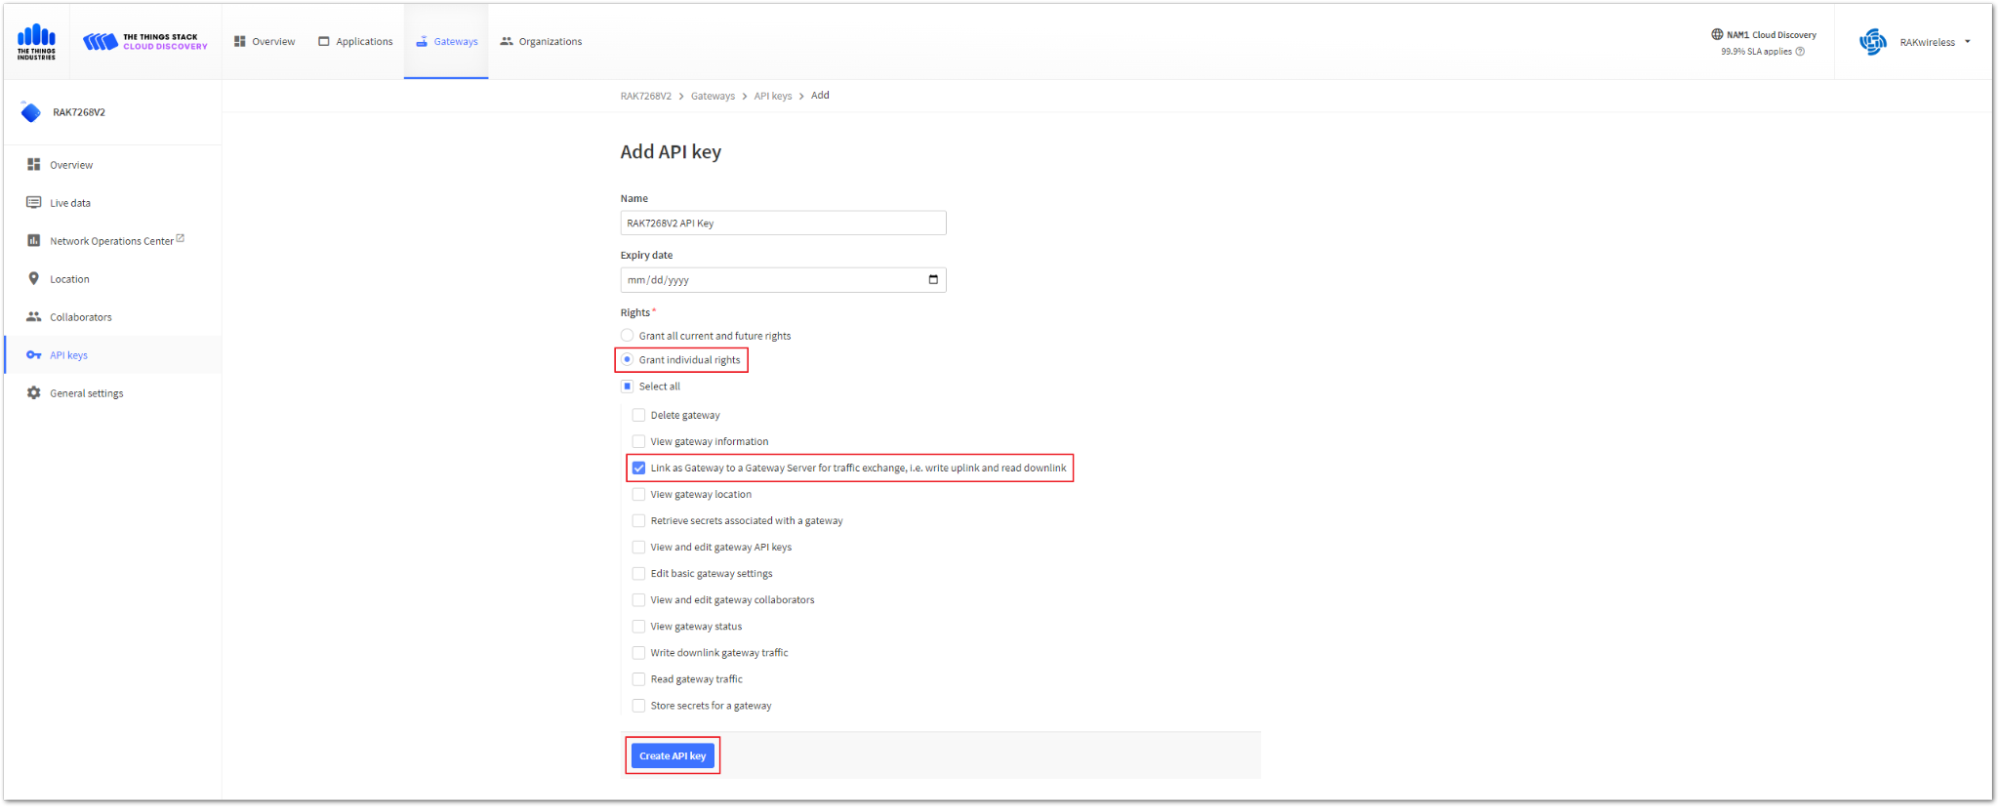Screen dimensions: 1999x808
Task: Enable View gateway status right
Action: pos(639,627)
